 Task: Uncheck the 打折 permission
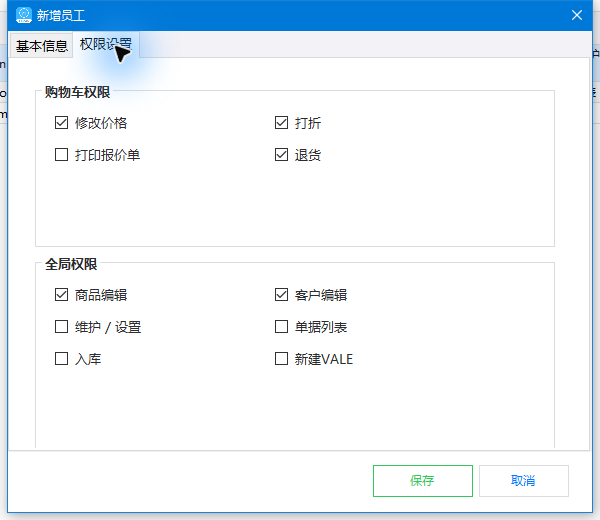tap(281, 122)
